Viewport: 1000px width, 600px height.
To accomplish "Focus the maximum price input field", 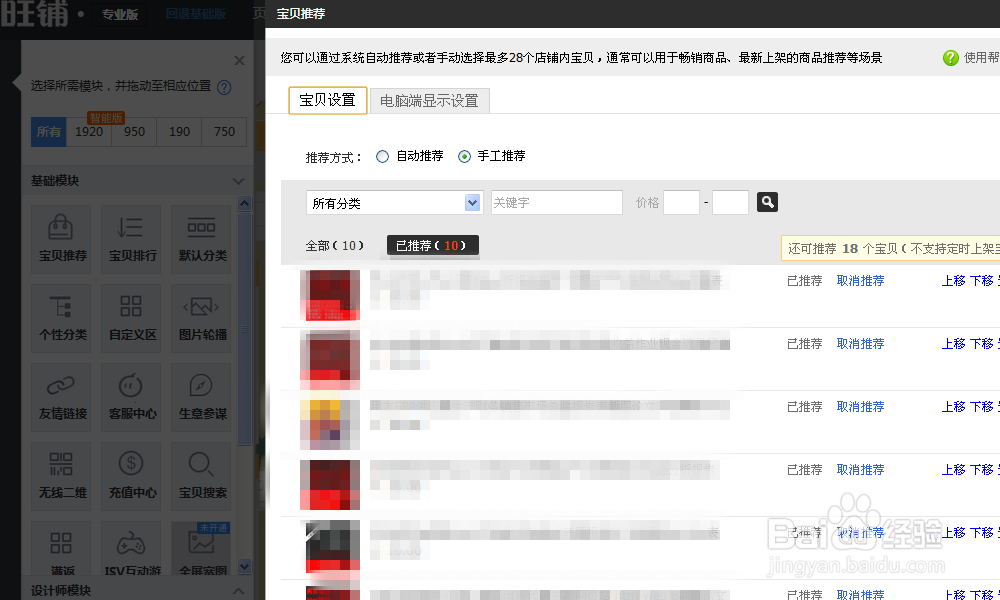I will pyautogui.click(x=730, y=203).
